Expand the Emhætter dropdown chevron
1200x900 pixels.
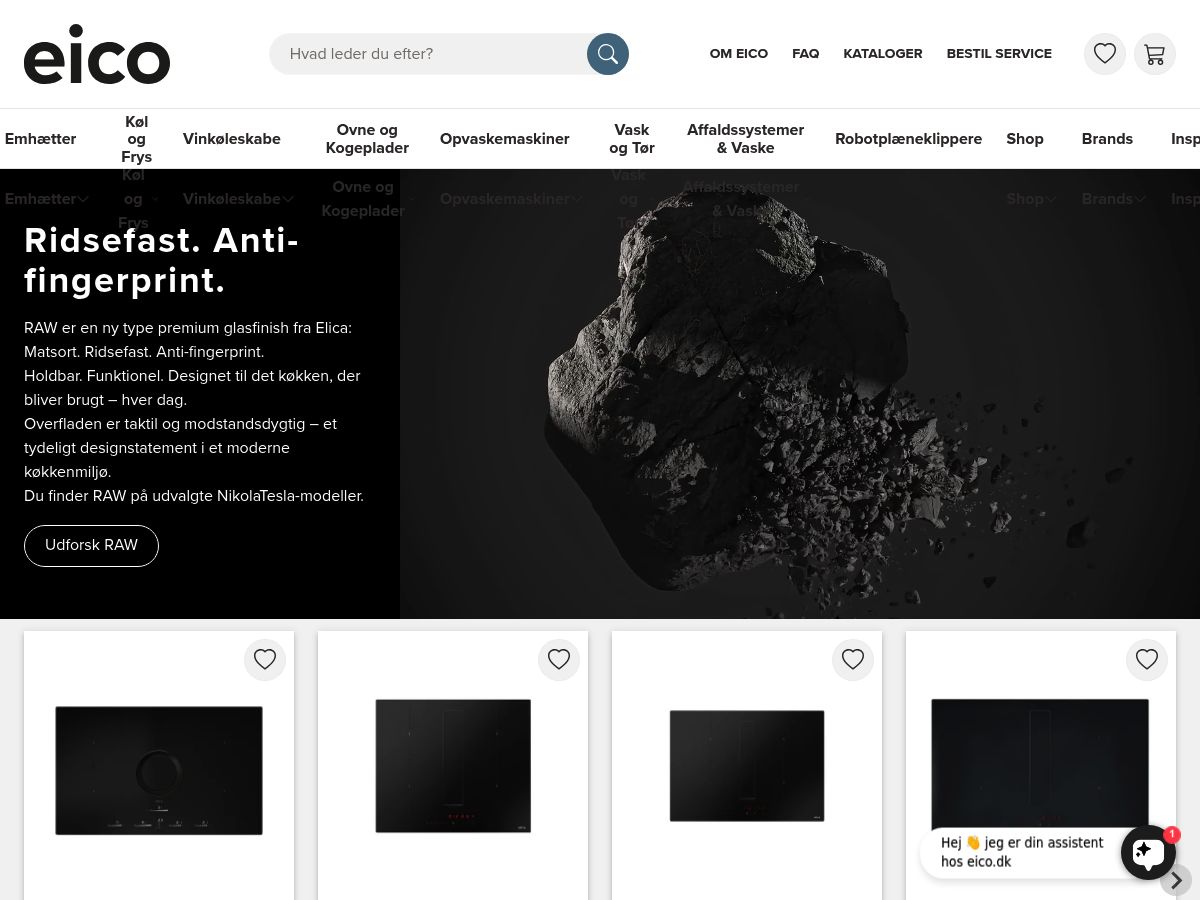pyautogui.click(x=84, y=199)
